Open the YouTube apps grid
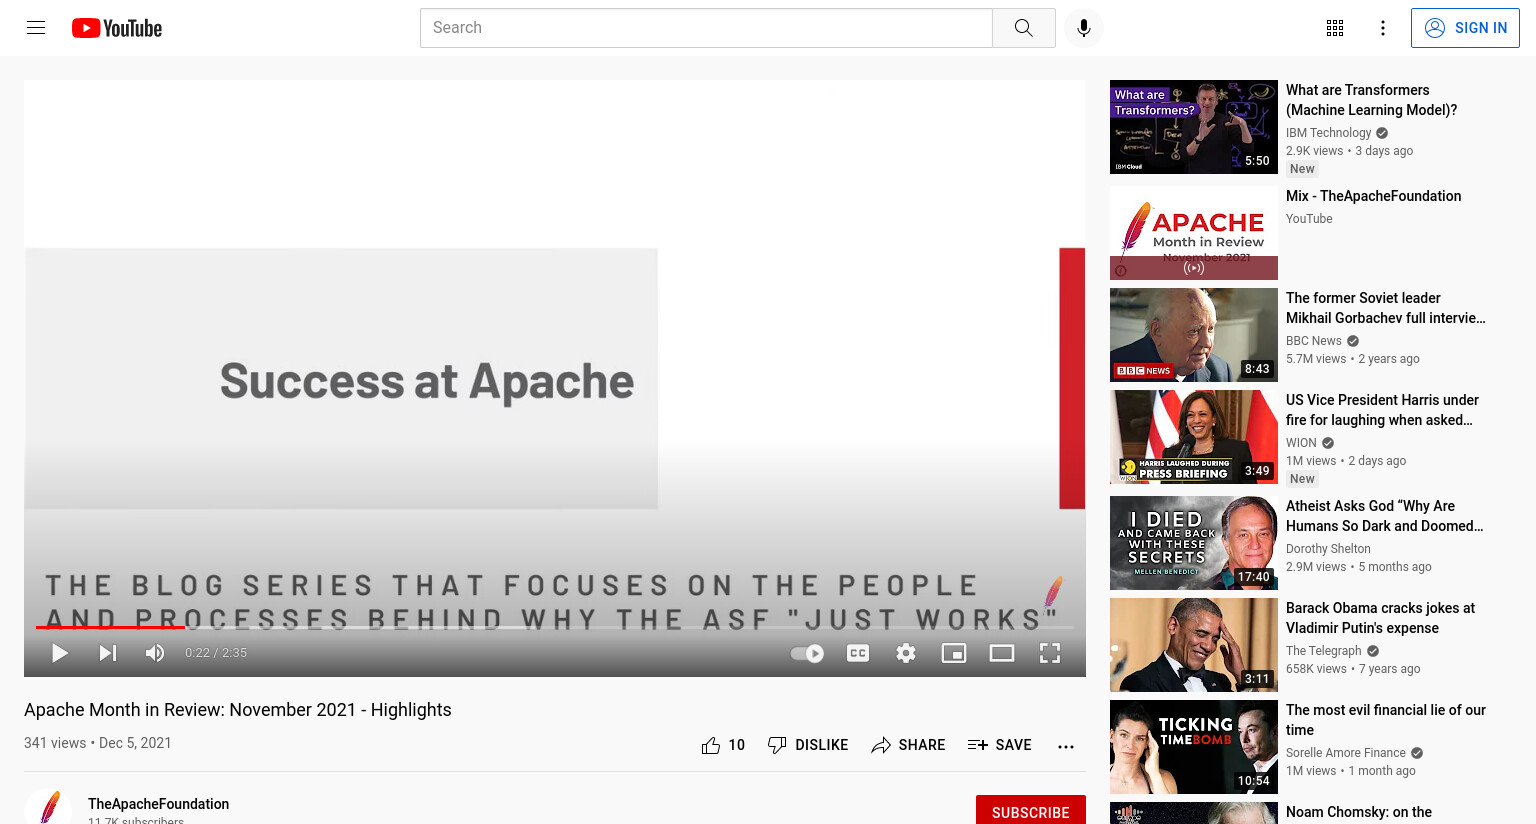This screenshot has height=824, width=1536. click(1335, 28)
